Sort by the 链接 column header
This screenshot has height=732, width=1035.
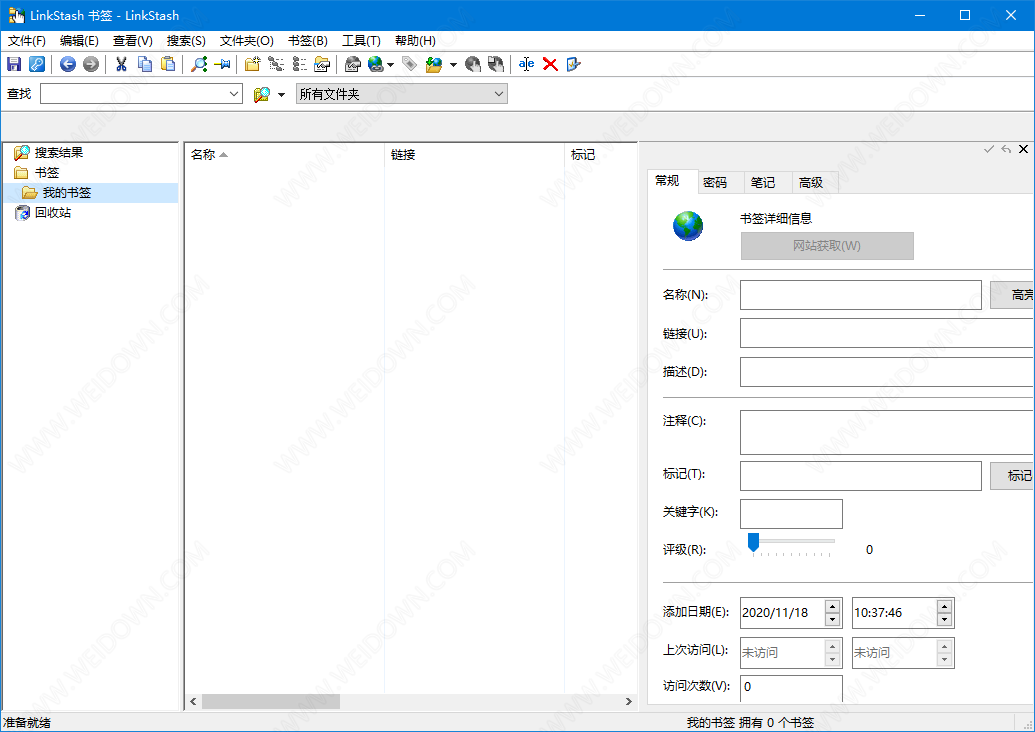(474, 154)
